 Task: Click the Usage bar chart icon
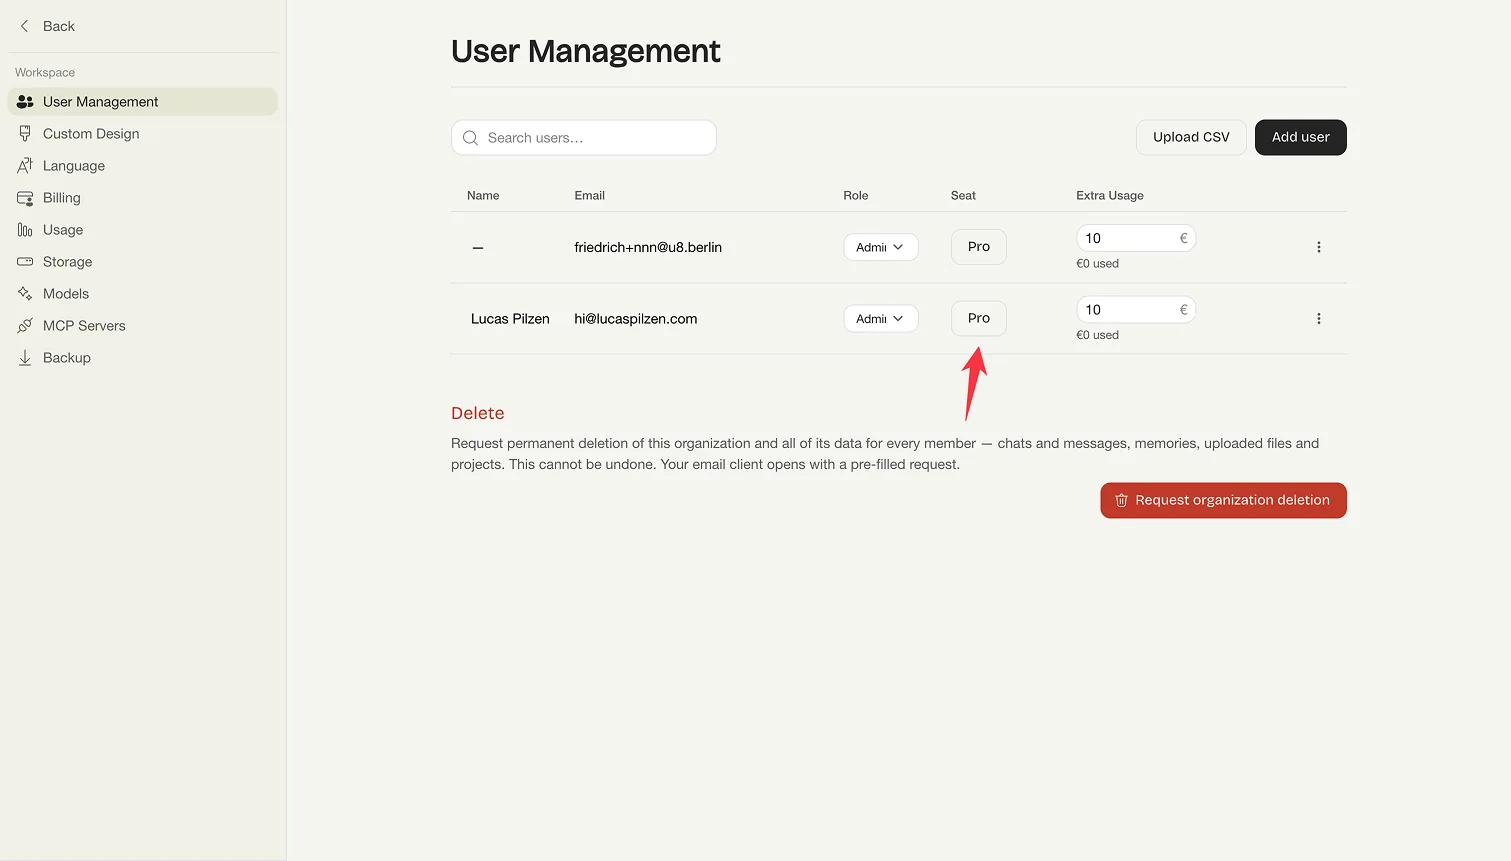pyautogui.click(x=25, y=230)
